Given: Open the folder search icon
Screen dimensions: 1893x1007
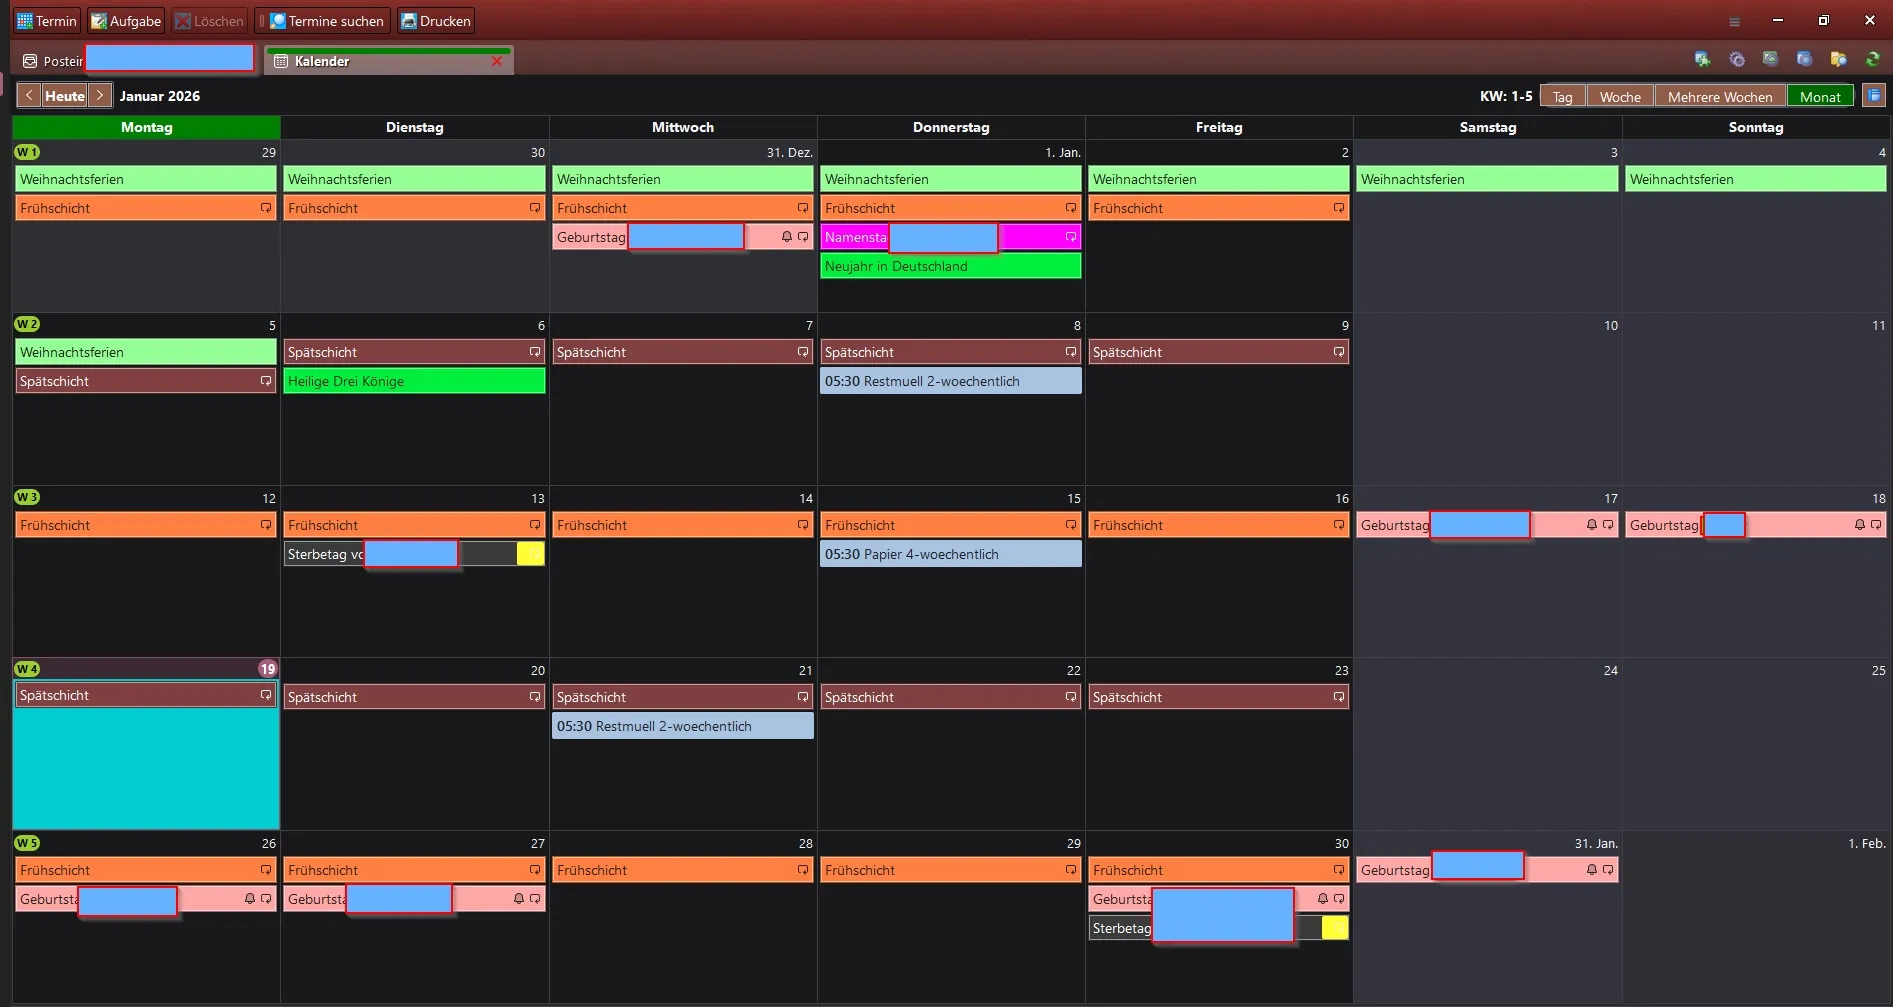Looking at the screenshot, I should coord(1838,60).
